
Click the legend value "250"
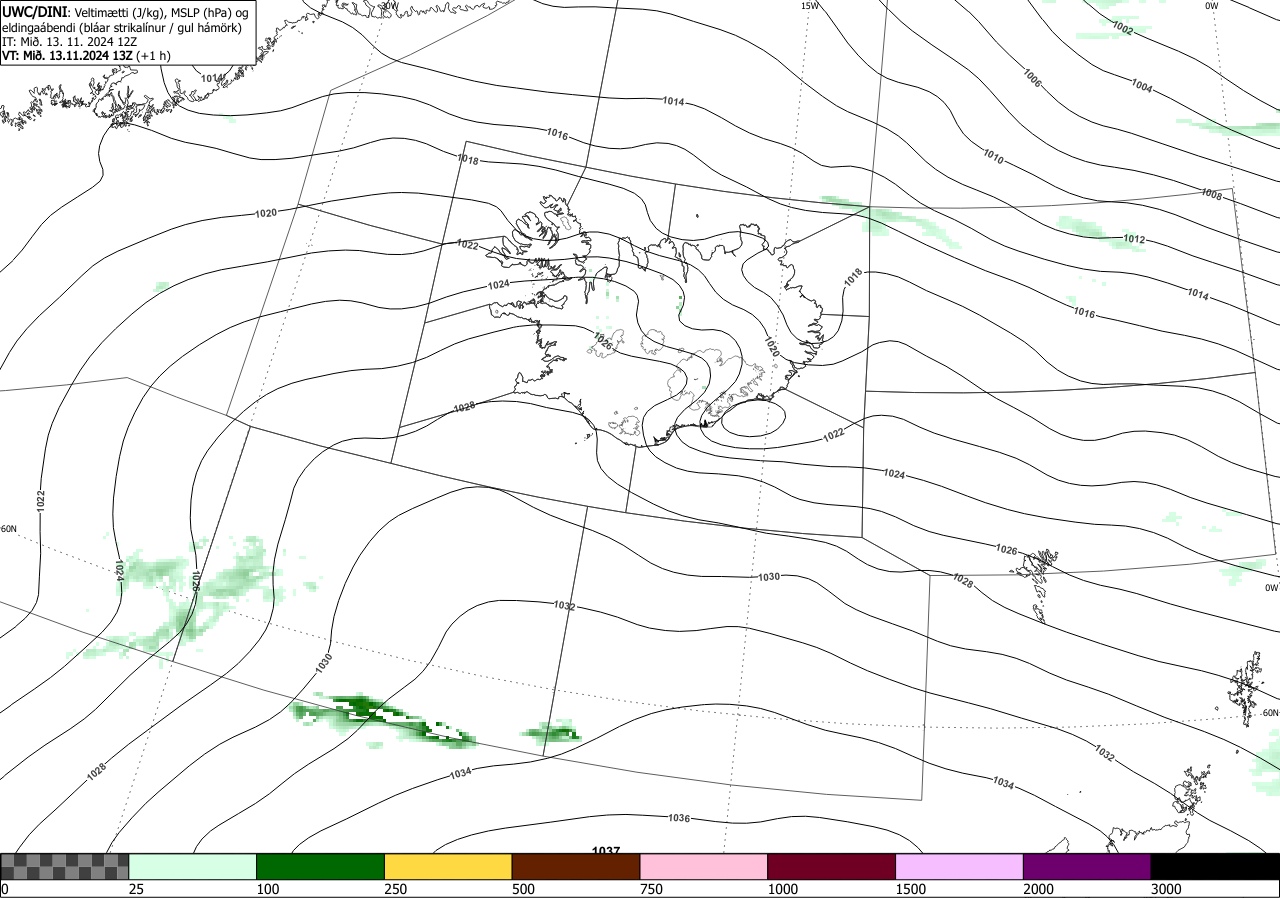coord(395,889)
